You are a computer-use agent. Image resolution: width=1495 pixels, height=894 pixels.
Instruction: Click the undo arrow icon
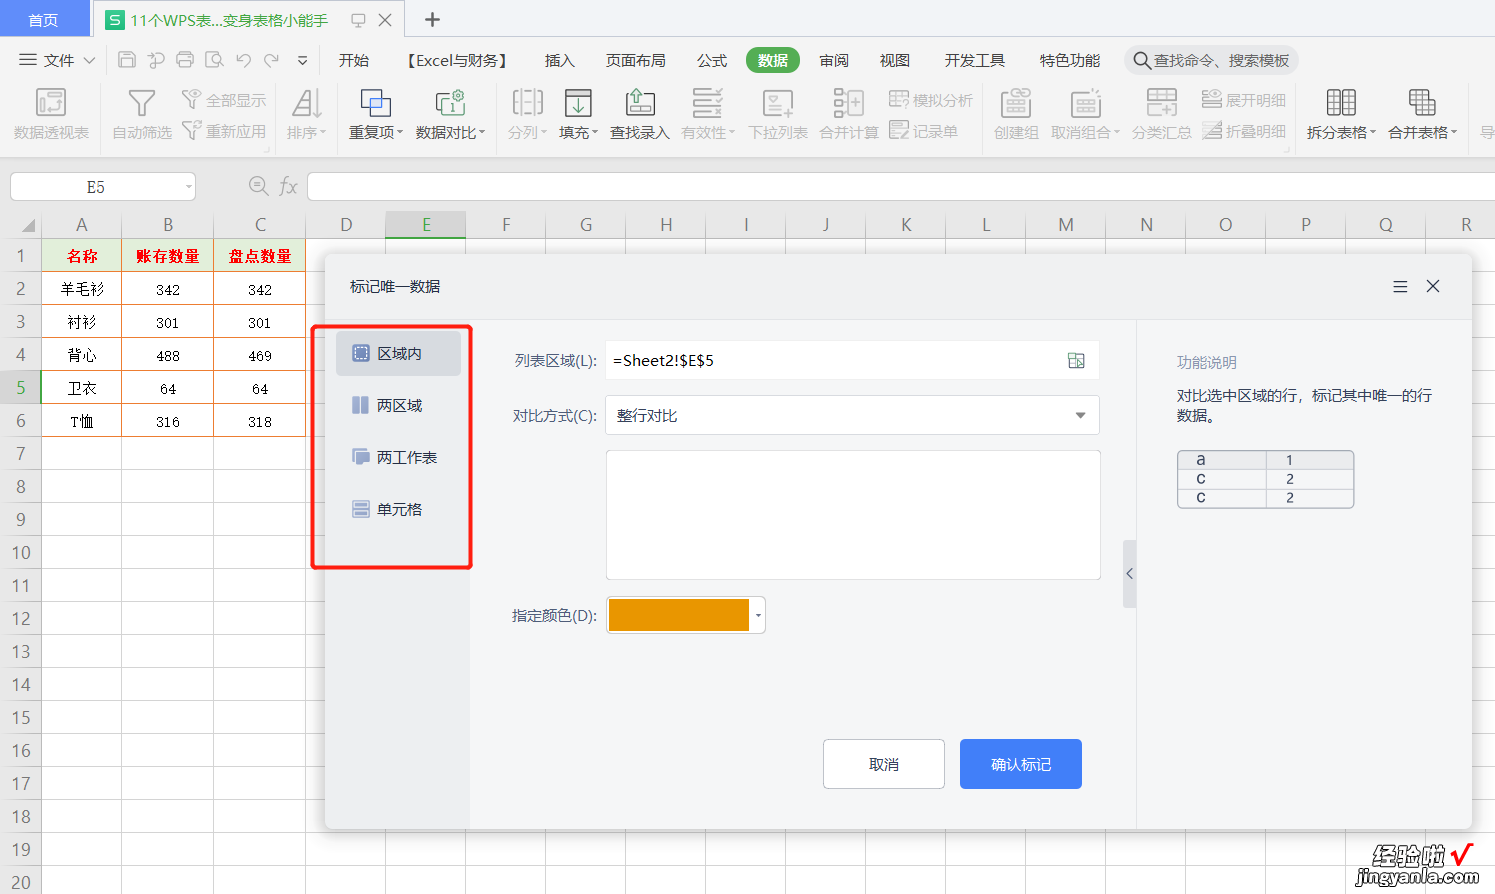[x=243, y=60]
